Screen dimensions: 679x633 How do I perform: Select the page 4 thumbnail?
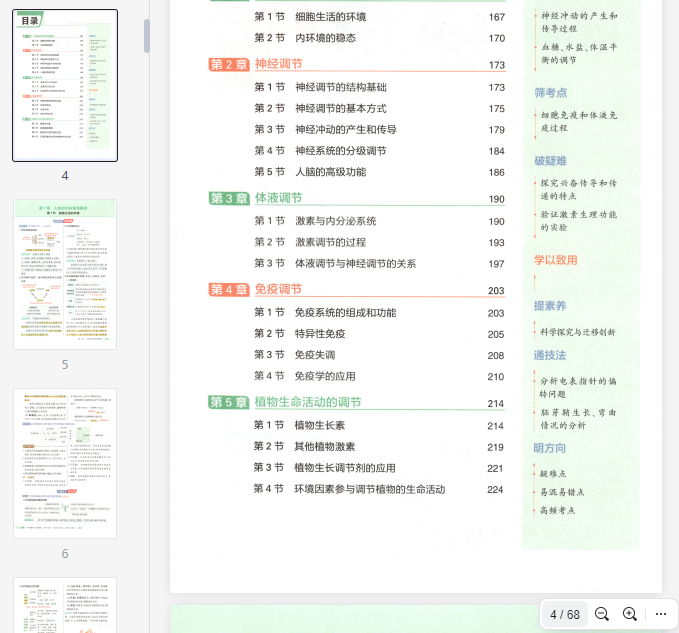[65, 85]
